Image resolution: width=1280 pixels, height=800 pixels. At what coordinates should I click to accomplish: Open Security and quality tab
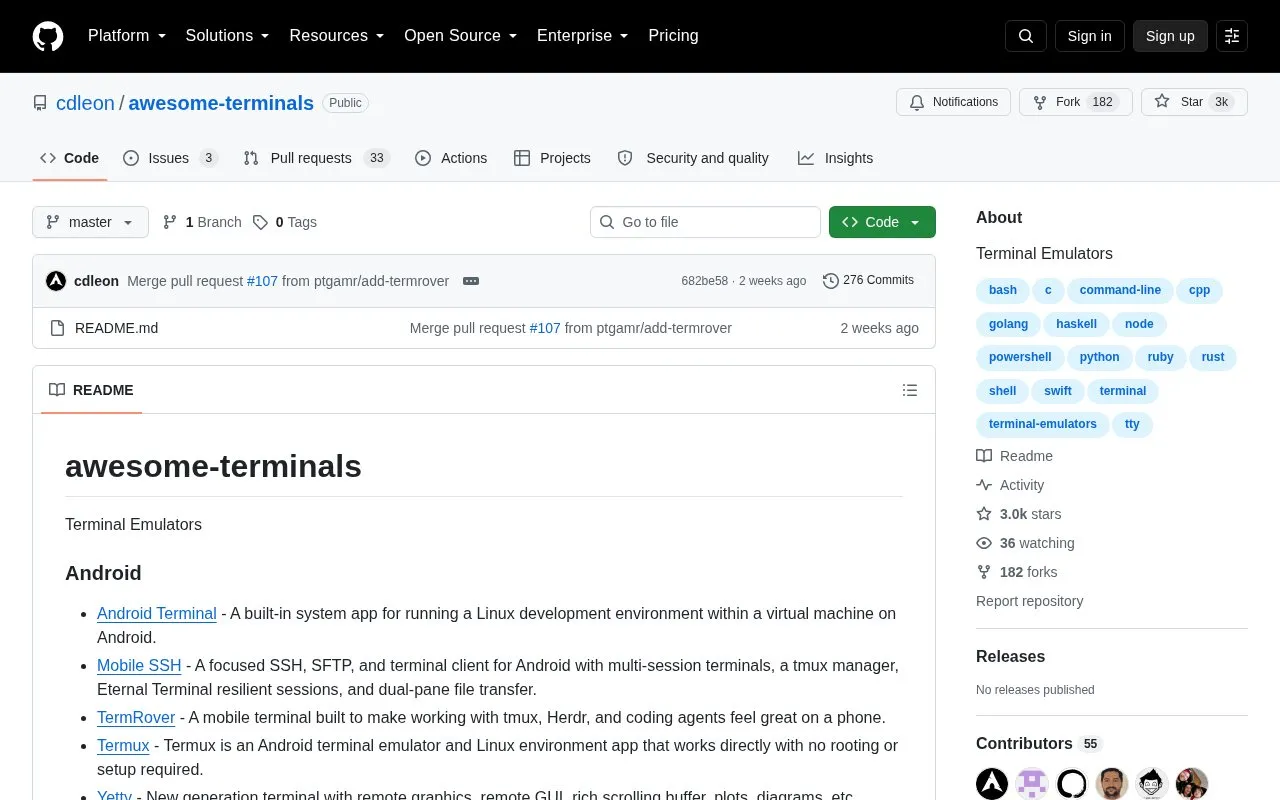(693, 158)
